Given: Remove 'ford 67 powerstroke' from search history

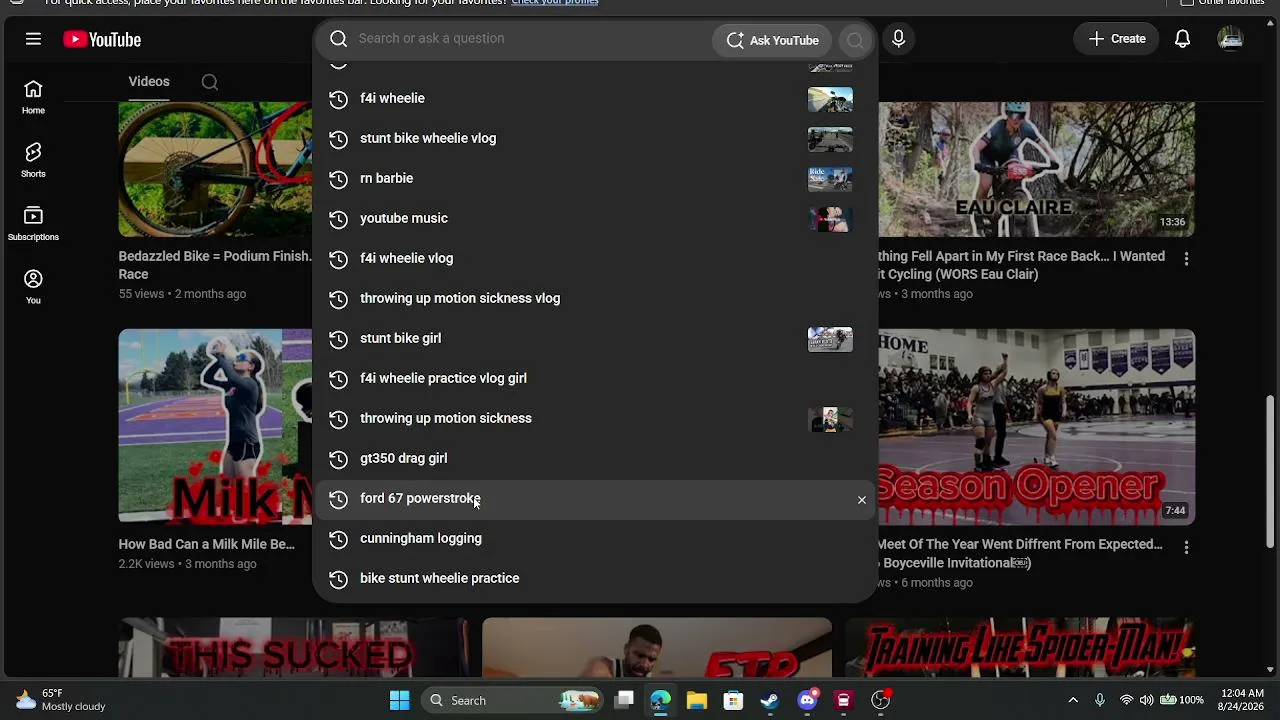Looking at the screenshot, I should pos(861,499).
